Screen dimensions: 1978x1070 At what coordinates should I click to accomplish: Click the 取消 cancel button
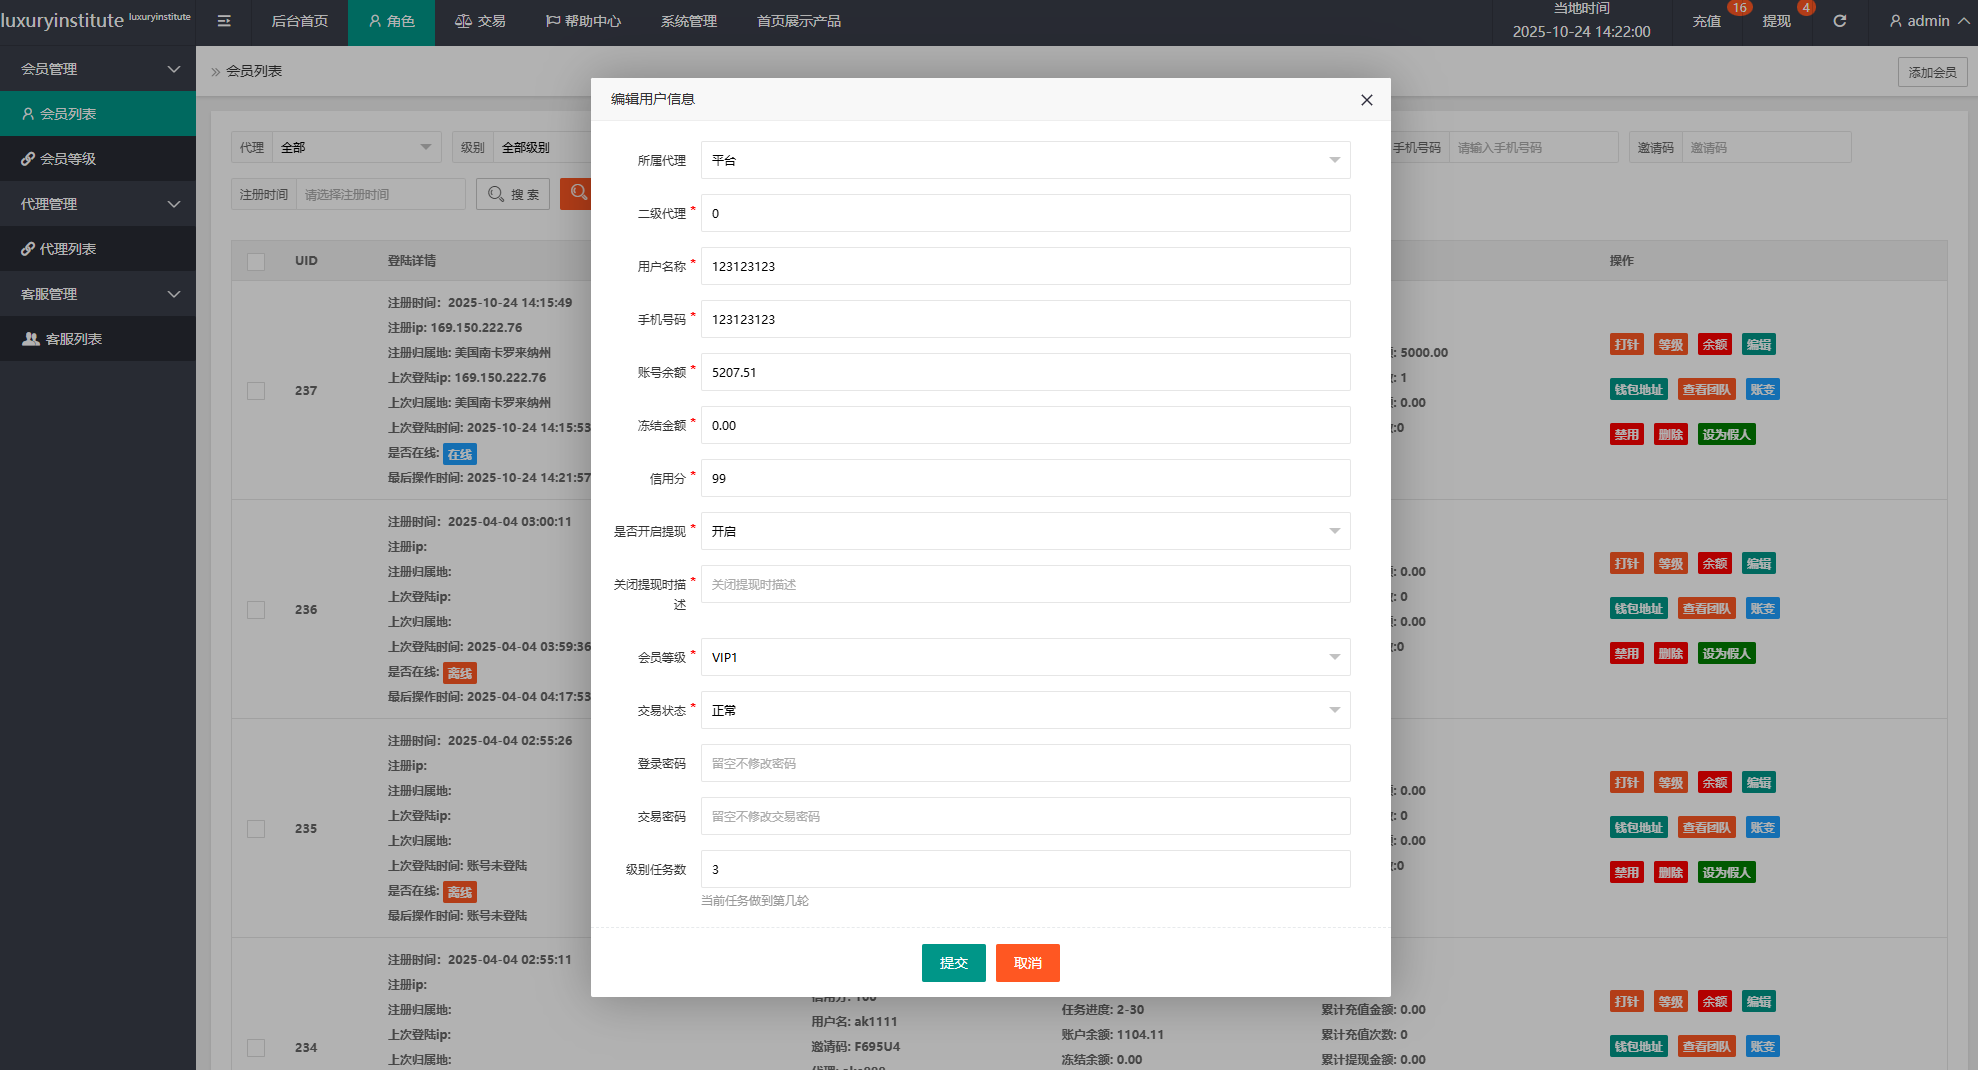pyautogui.click(x=1027, y=963)
